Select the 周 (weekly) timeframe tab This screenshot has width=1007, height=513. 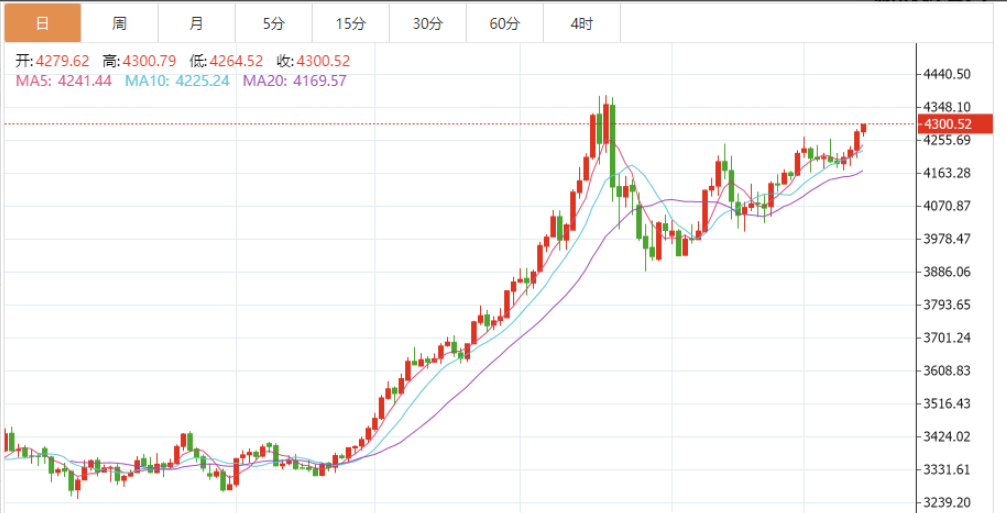[x=119, y=23]
